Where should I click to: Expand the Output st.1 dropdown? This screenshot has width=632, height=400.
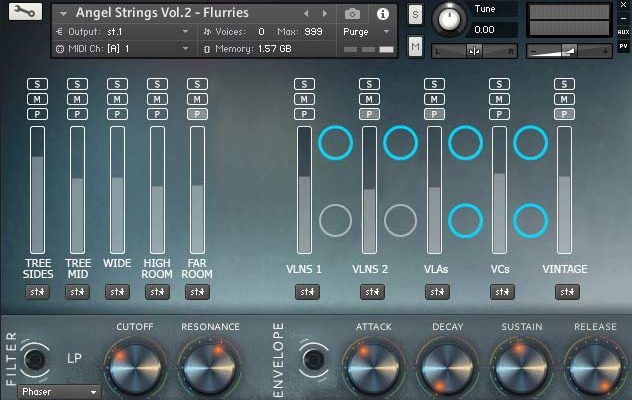point(185,32)
